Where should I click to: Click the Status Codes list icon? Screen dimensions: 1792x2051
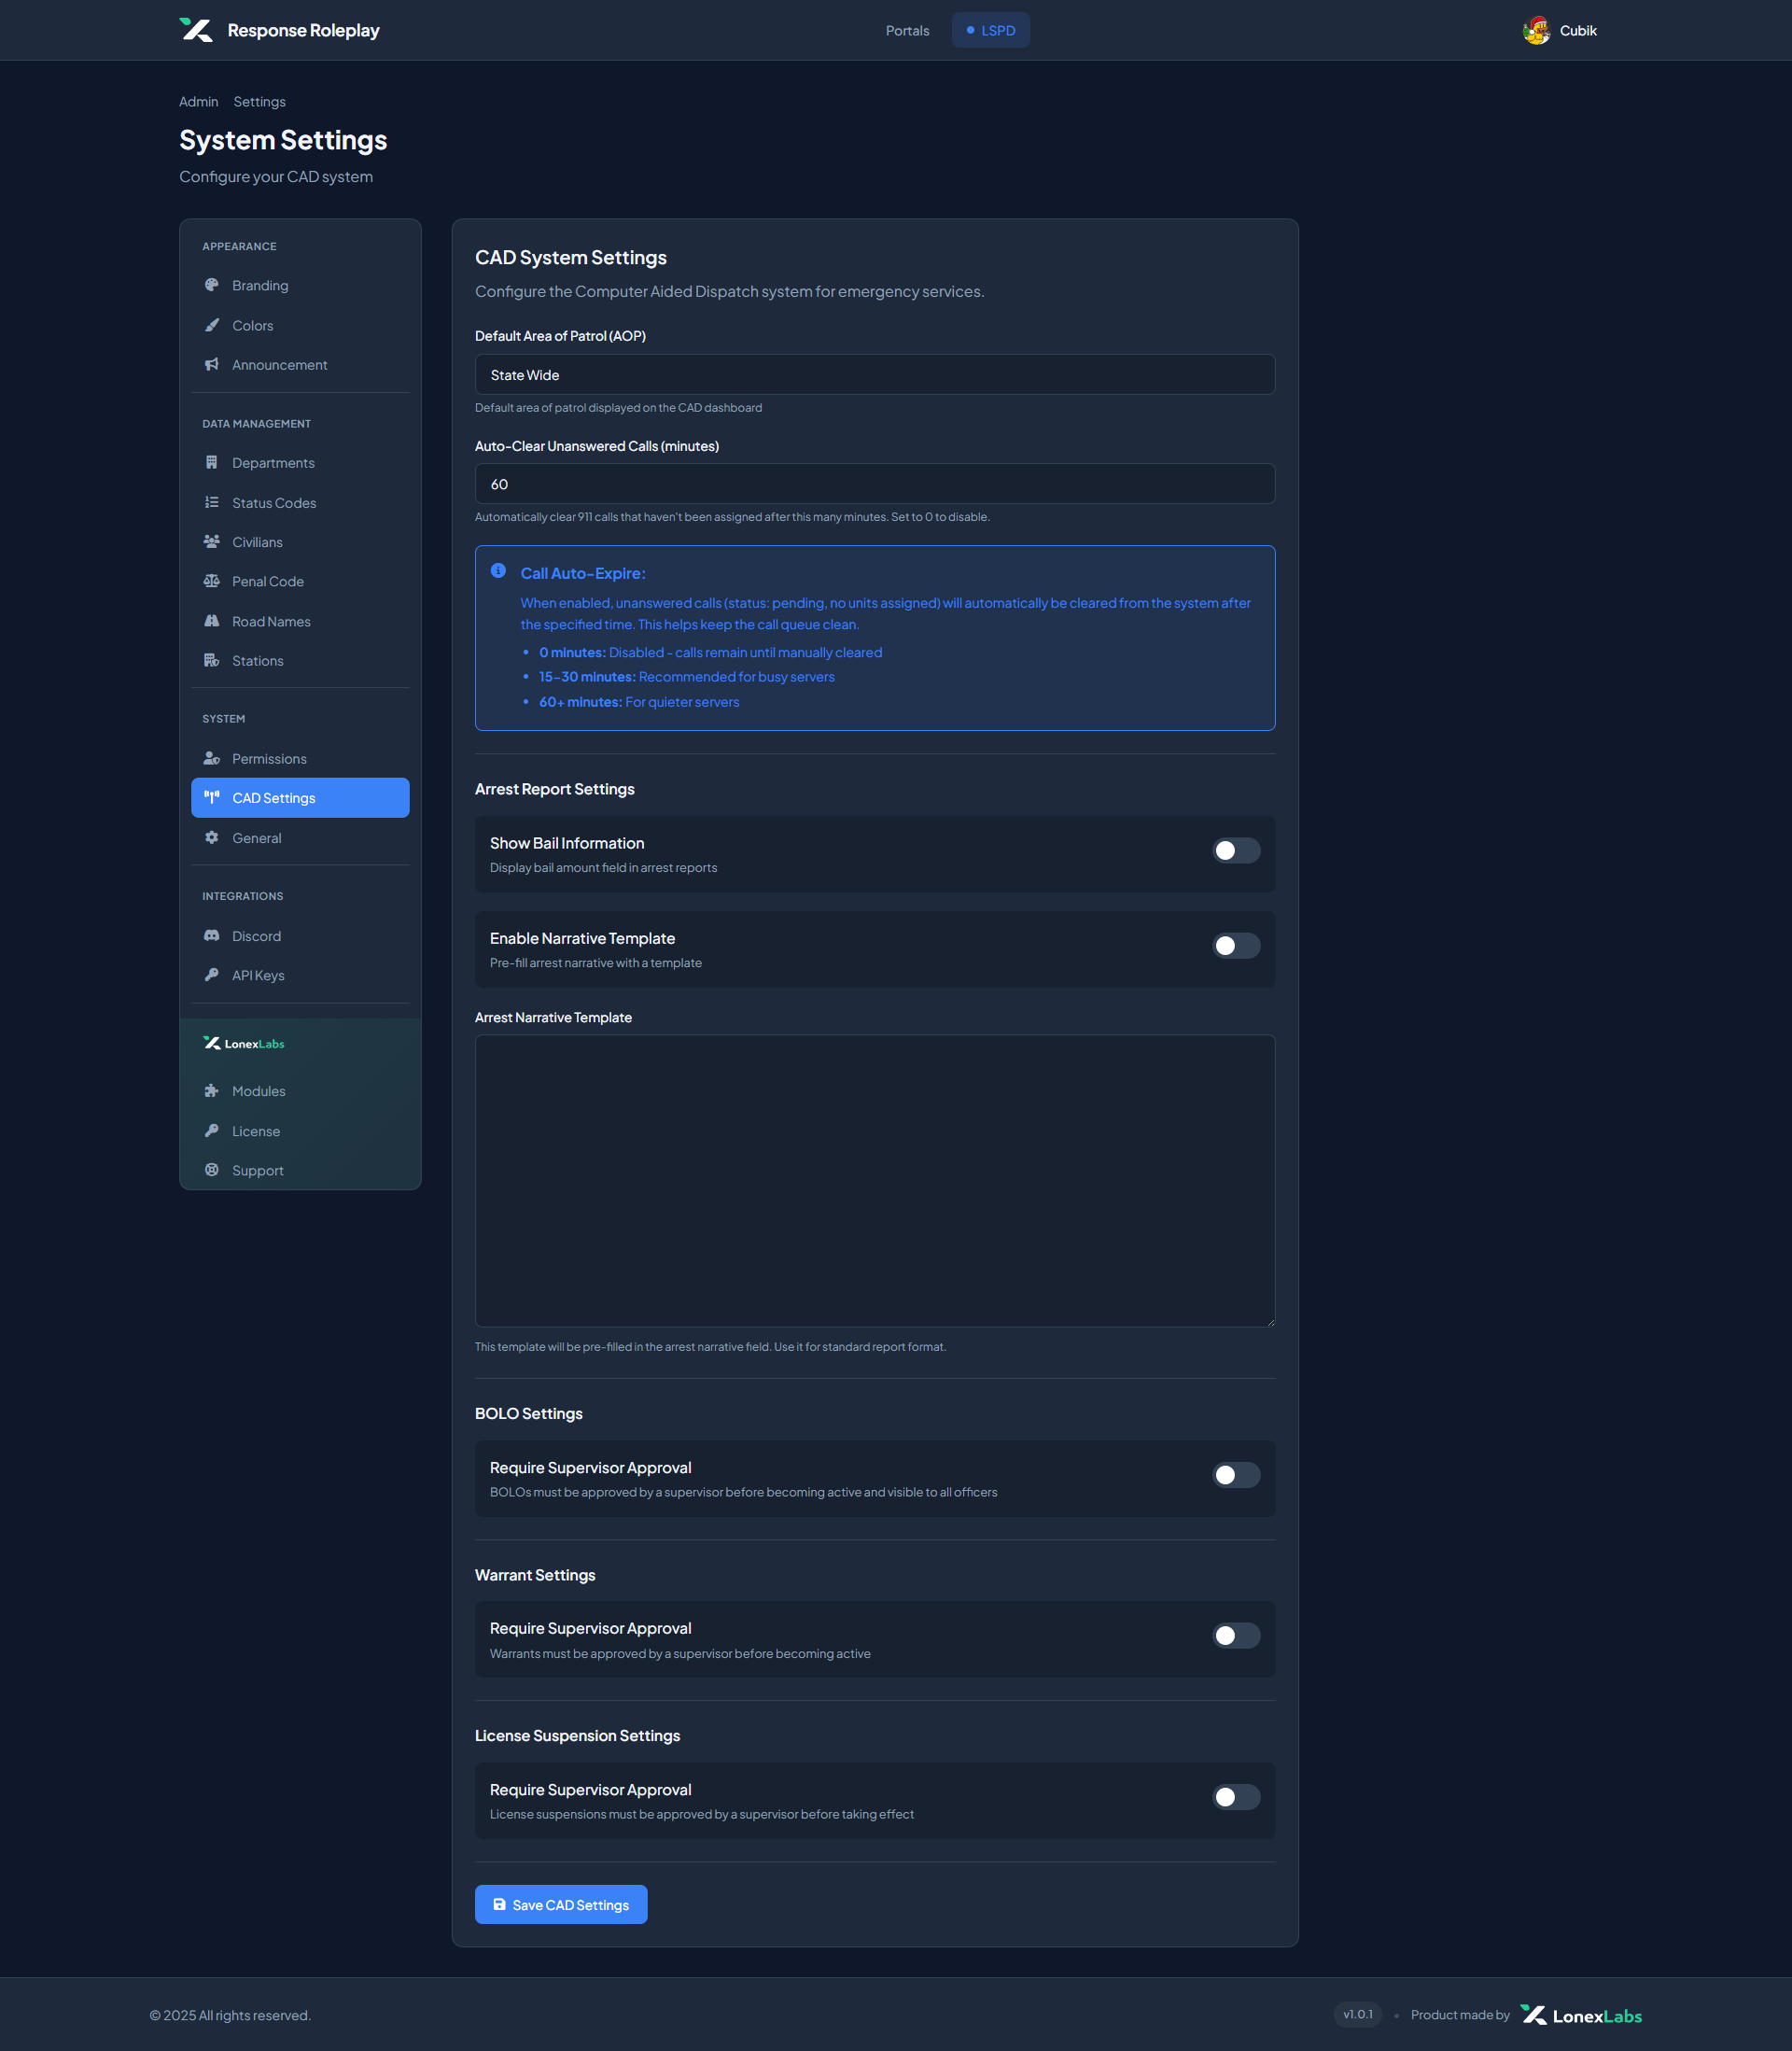tap(211, 502)
